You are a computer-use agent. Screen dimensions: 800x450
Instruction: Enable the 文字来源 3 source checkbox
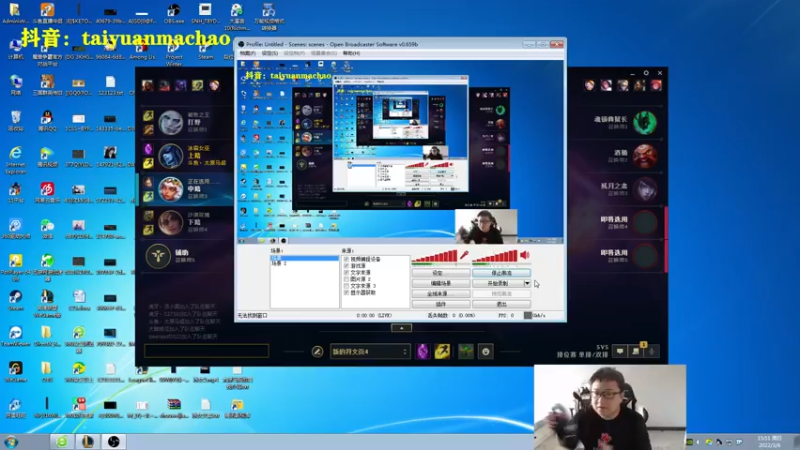pyautogui.click(x=346, y=286)
